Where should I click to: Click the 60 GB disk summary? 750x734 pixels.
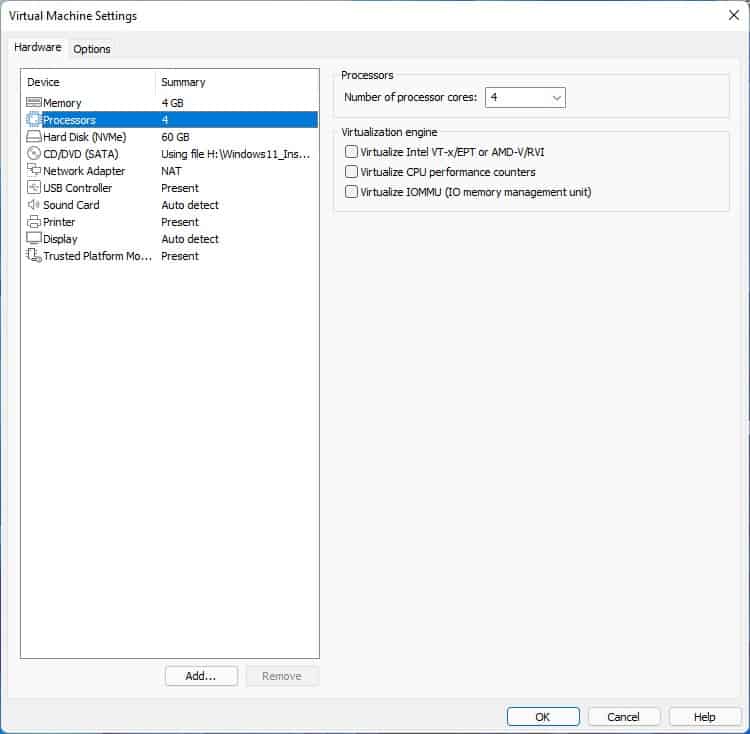click(x=175, y=137)
